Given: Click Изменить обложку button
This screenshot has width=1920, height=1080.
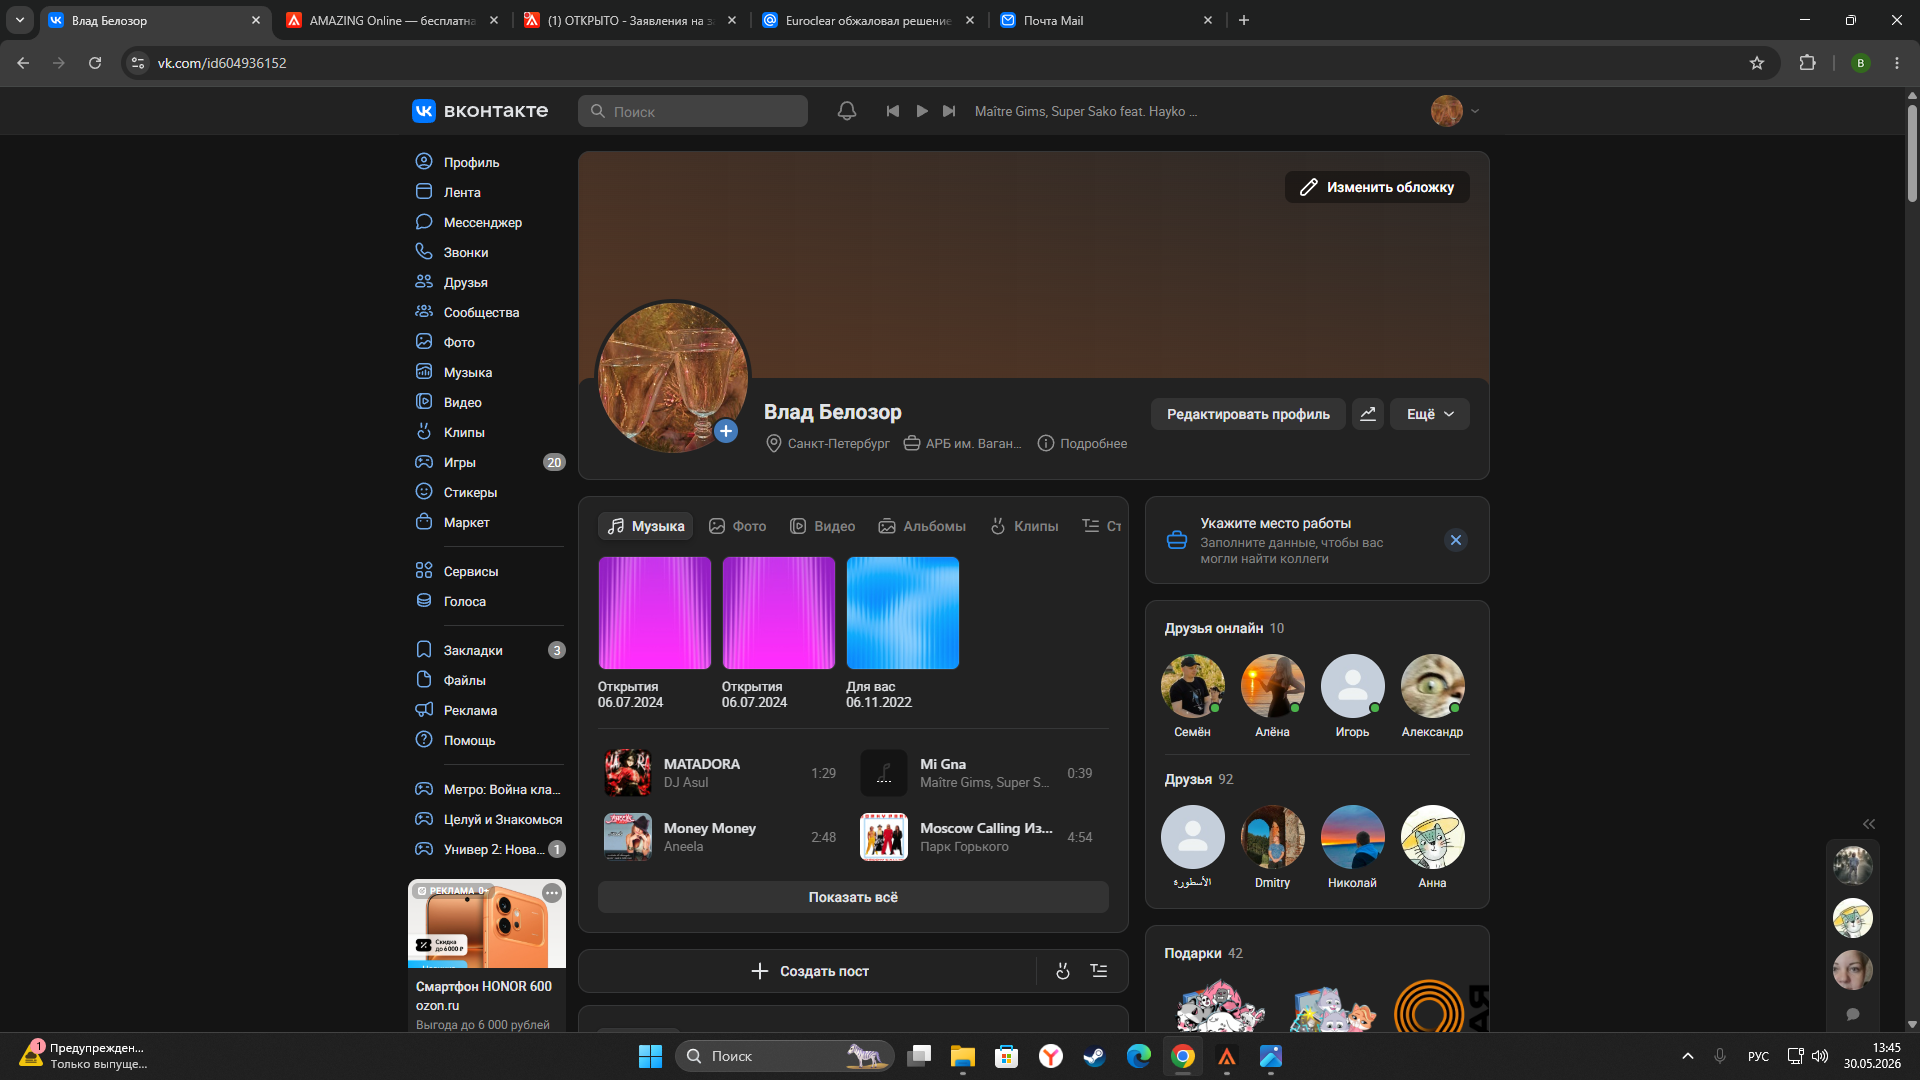Looking at the screenshot, I should pos(1377,187).
